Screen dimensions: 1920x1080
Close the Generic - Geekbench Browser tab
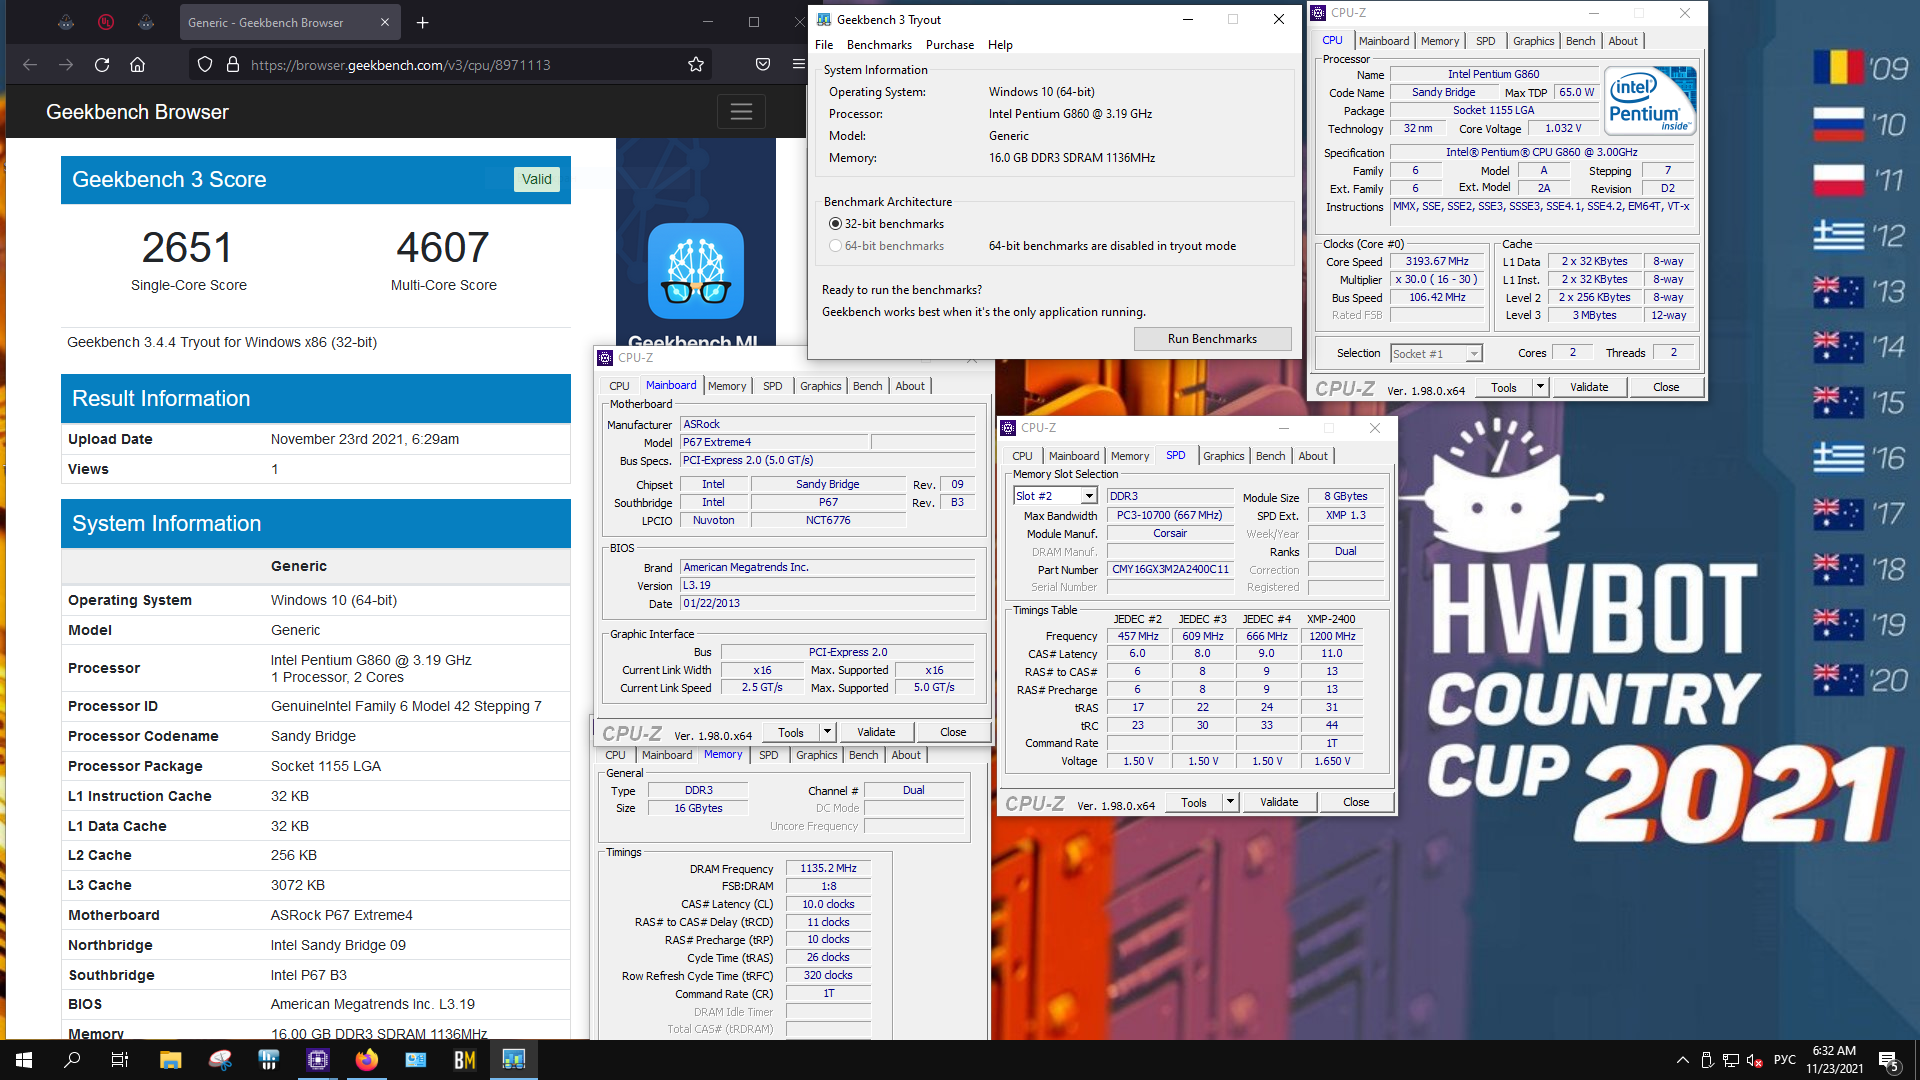tap(385, 22)
